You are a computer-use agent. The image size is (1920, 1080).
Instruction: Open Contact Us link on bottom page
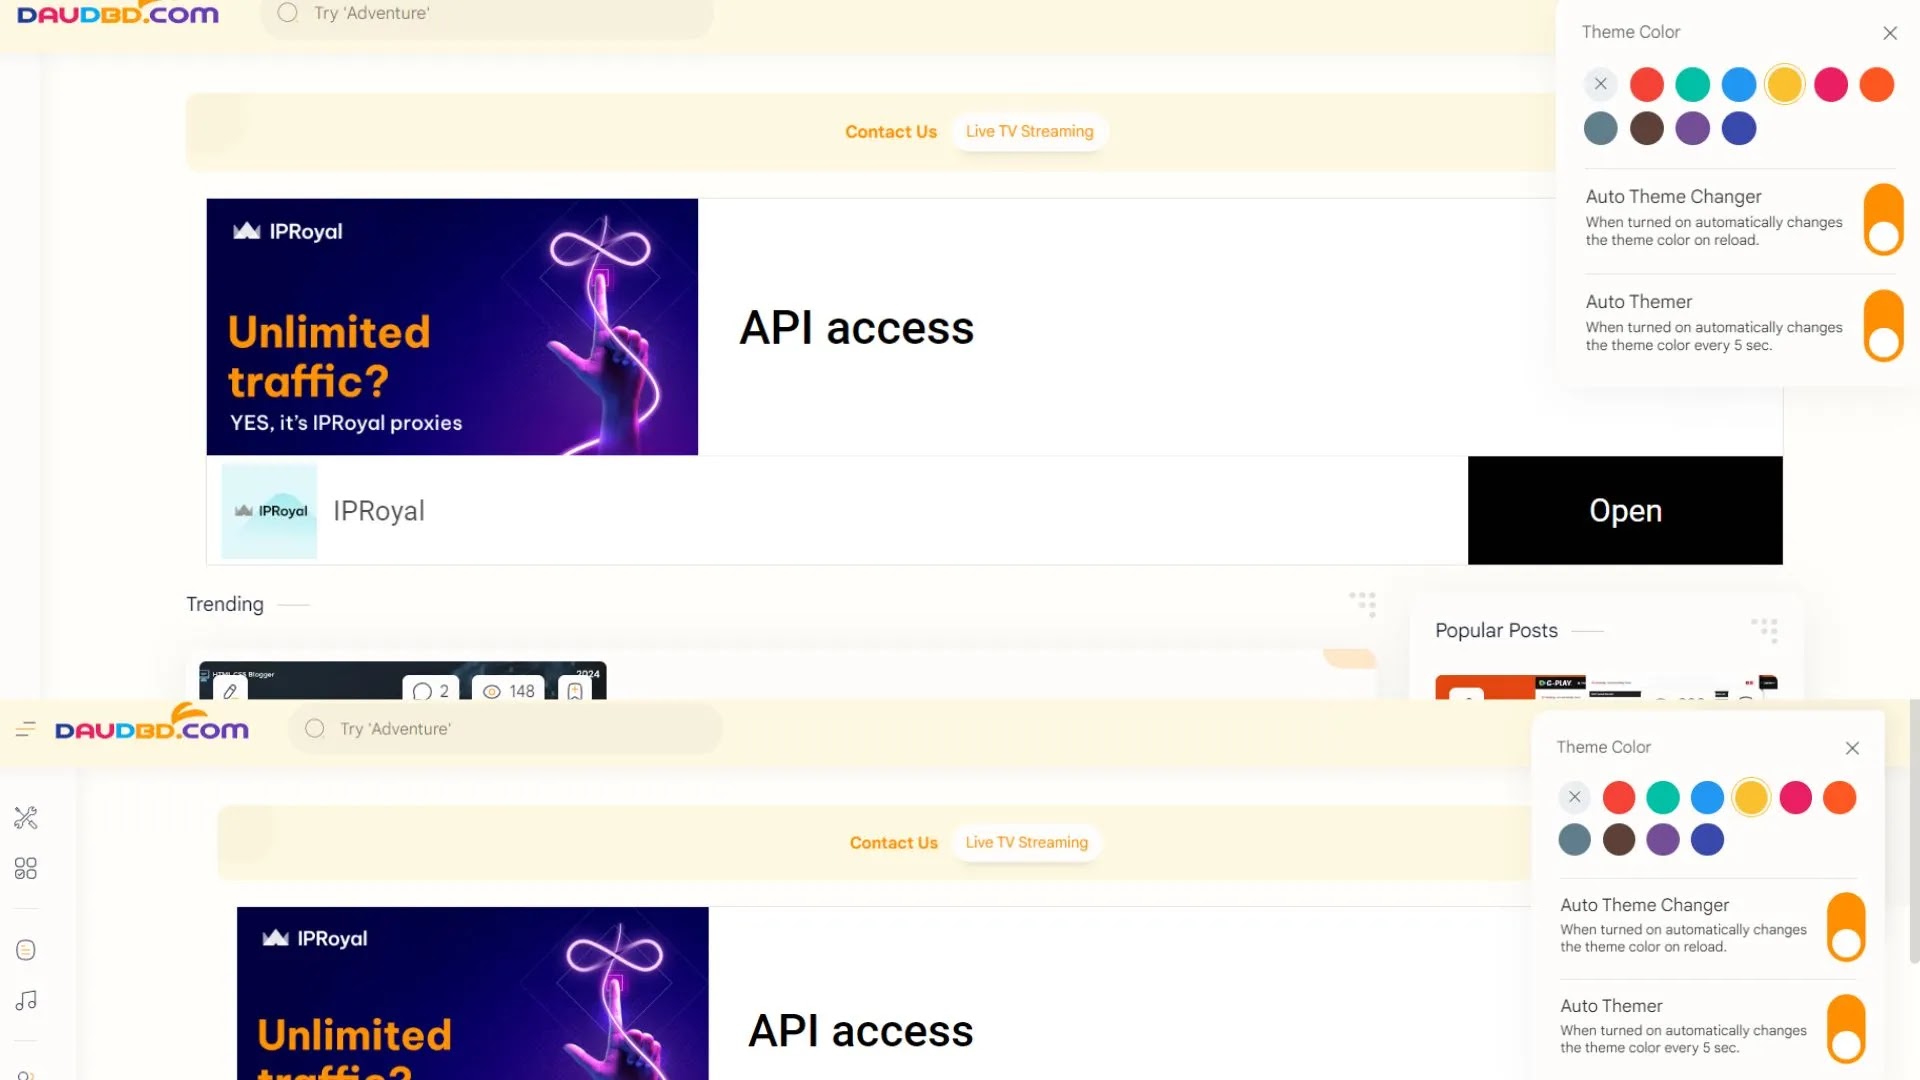[894, 843]
